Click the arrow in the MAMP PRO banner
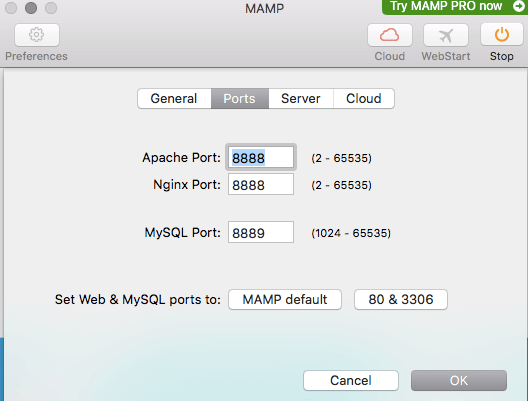 tap(519, 6)
